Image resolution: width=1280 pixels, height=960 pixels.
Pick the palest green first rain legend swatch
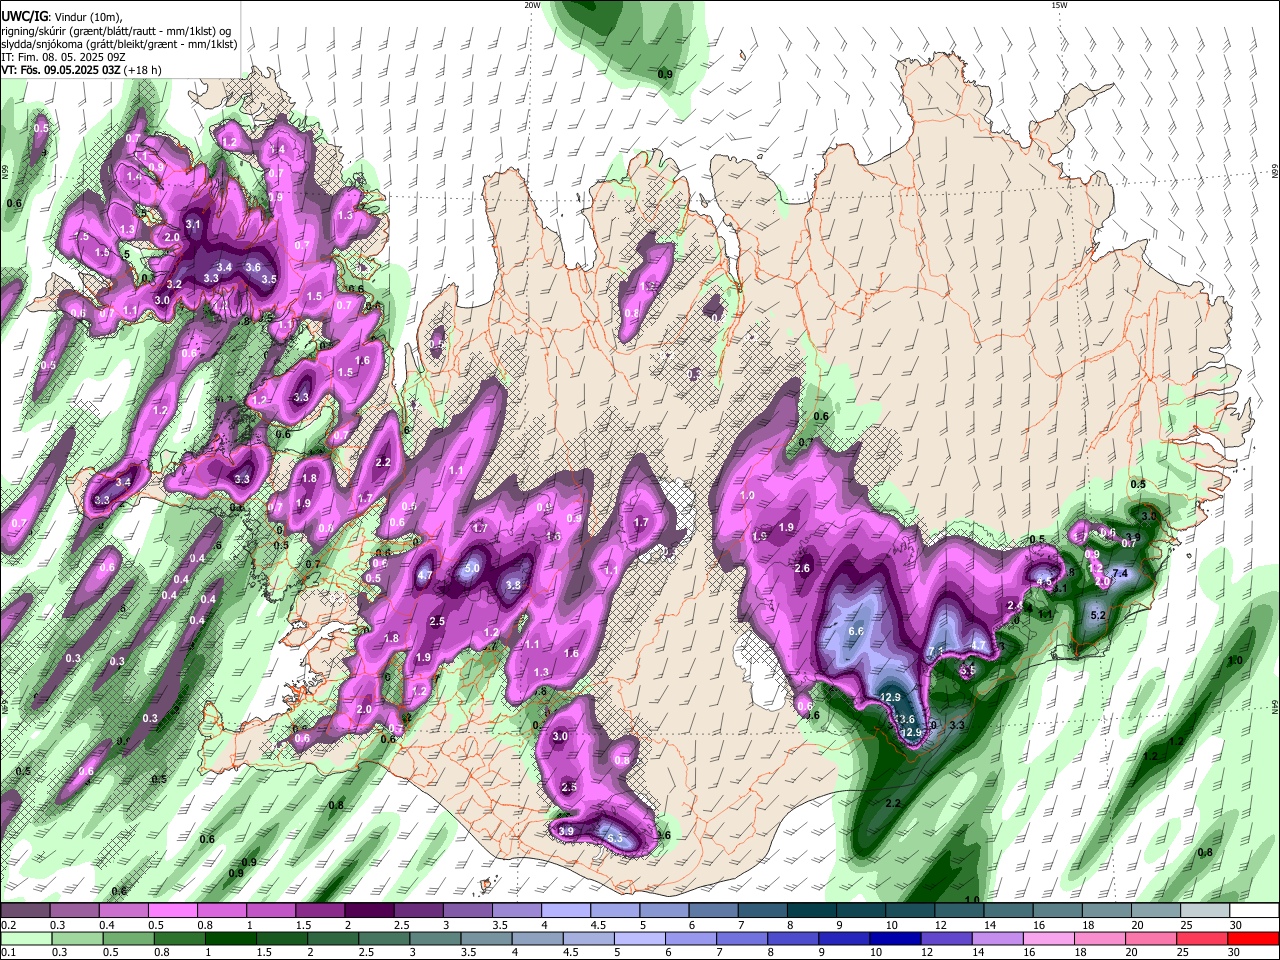click(26, 938)
